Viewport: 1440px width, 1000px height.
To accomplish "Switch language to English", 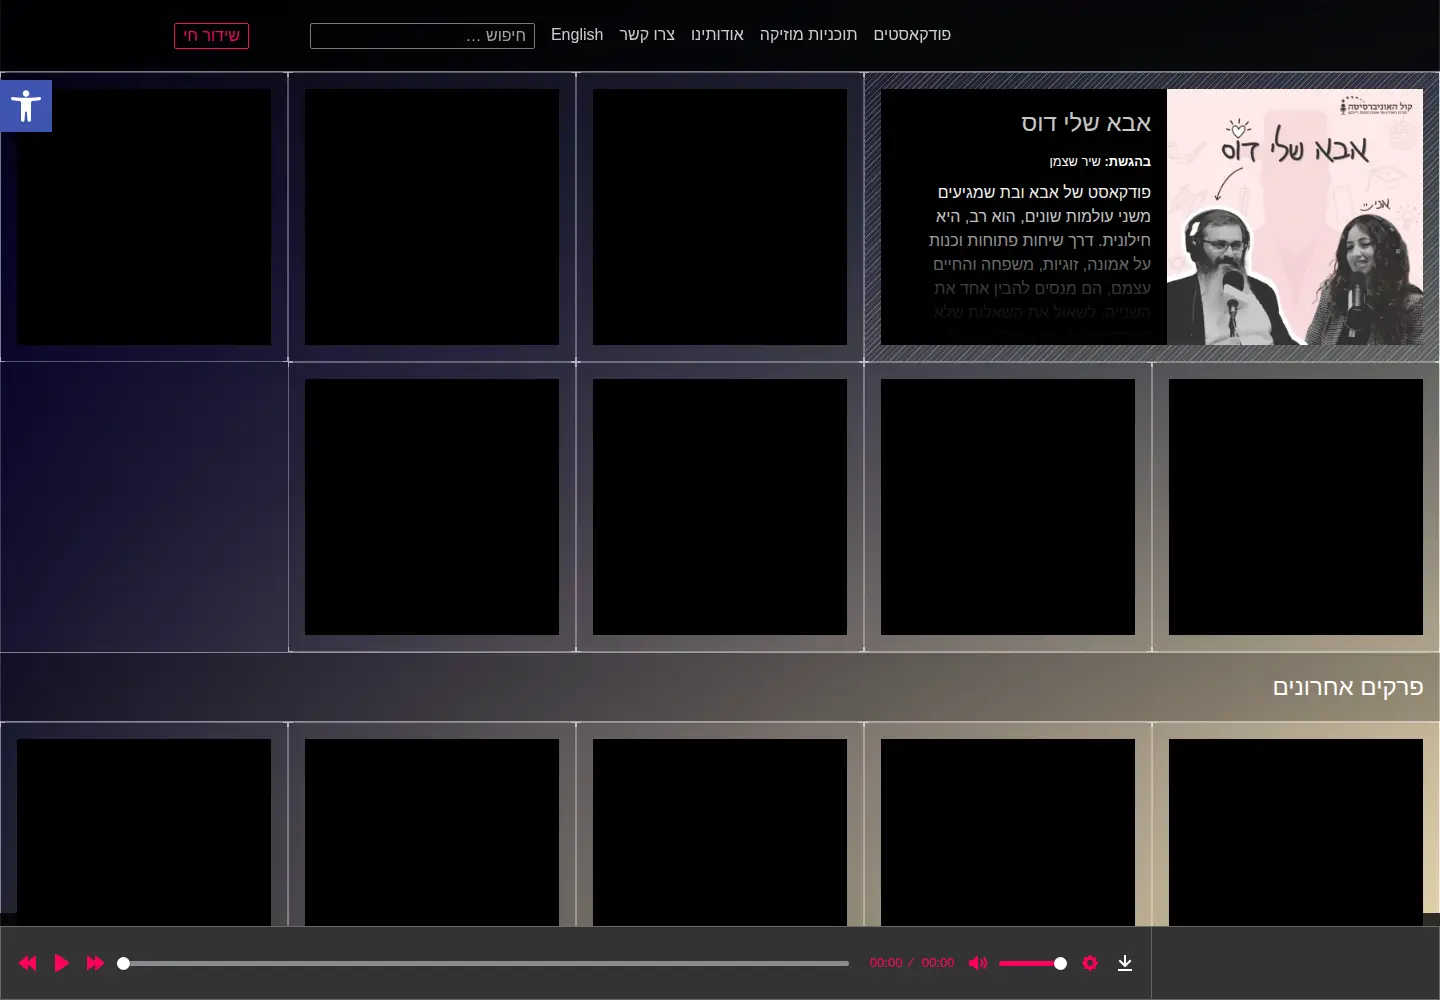I will (577, 35).
